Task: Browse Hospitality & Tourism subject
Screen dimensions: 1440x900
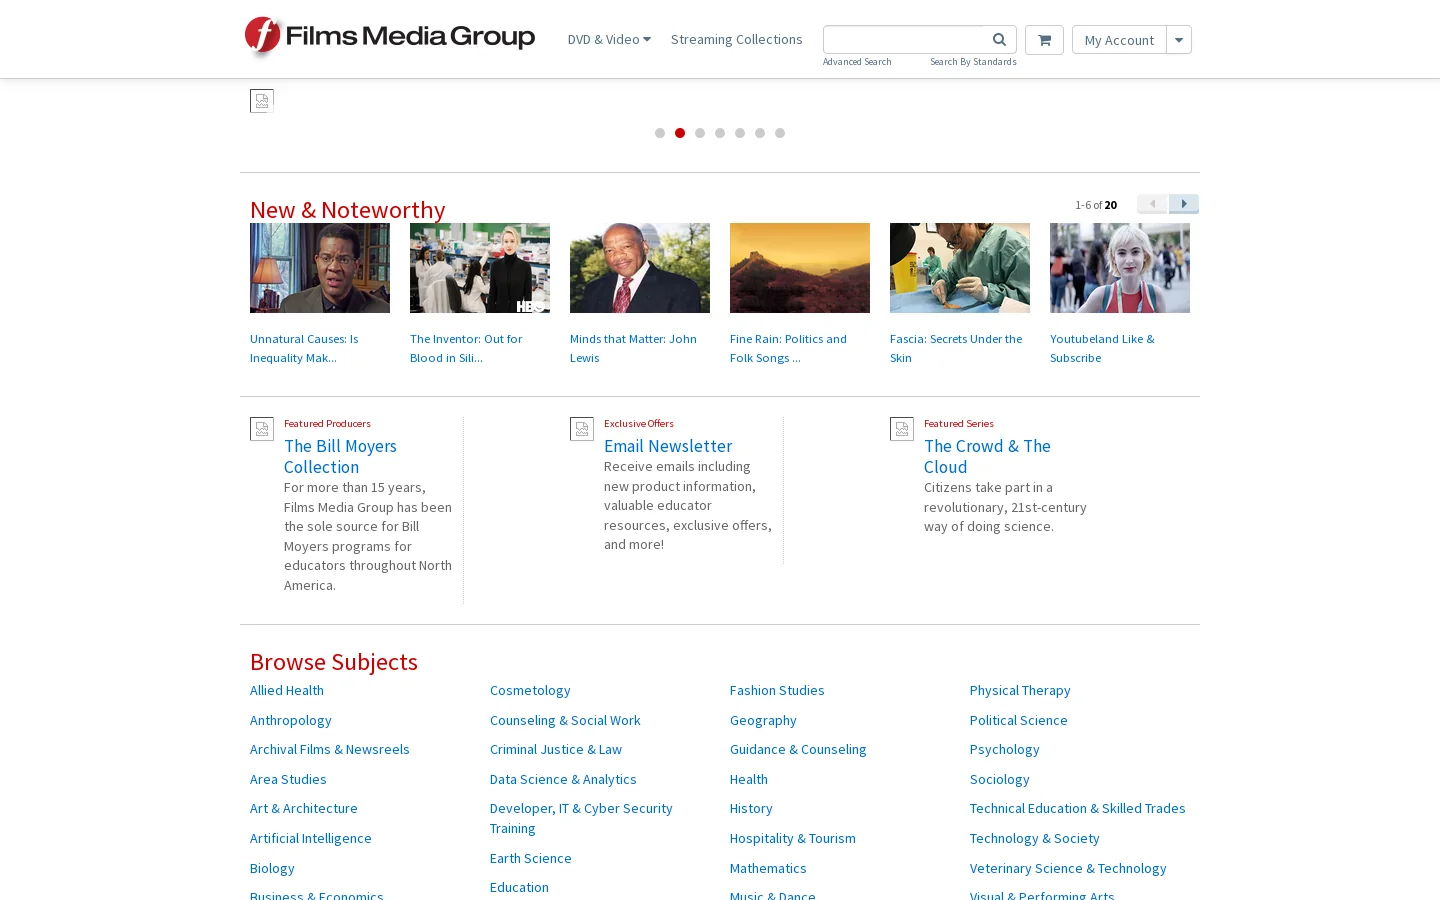Action: pos(793,838)
